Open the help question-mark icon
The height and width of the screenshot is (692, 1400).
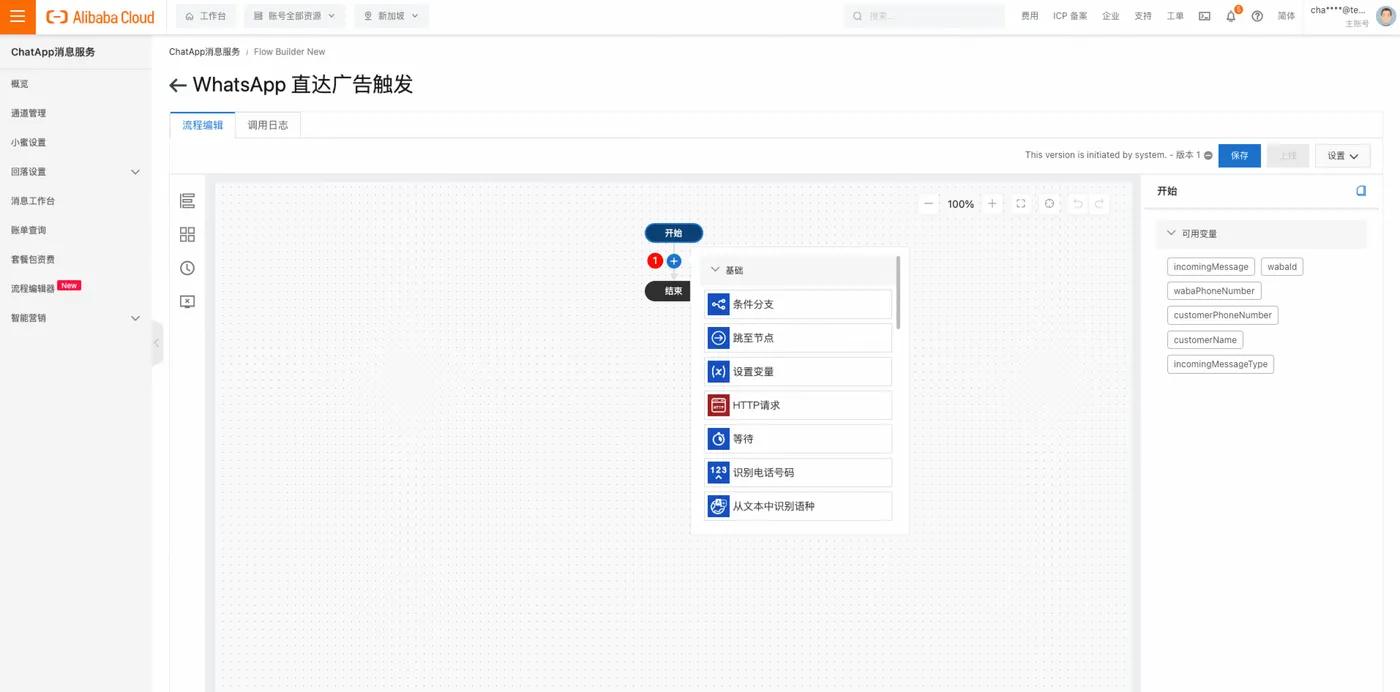coord(1257,16)
